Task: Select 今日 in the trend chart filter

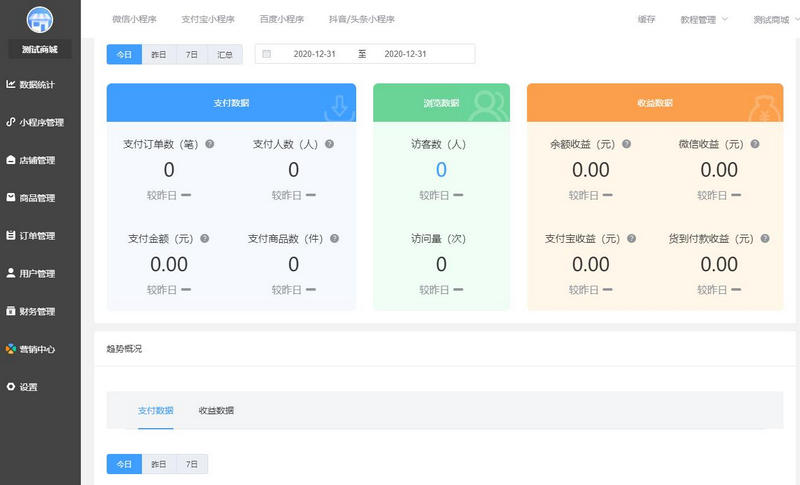Action: (x=124, y=464)
